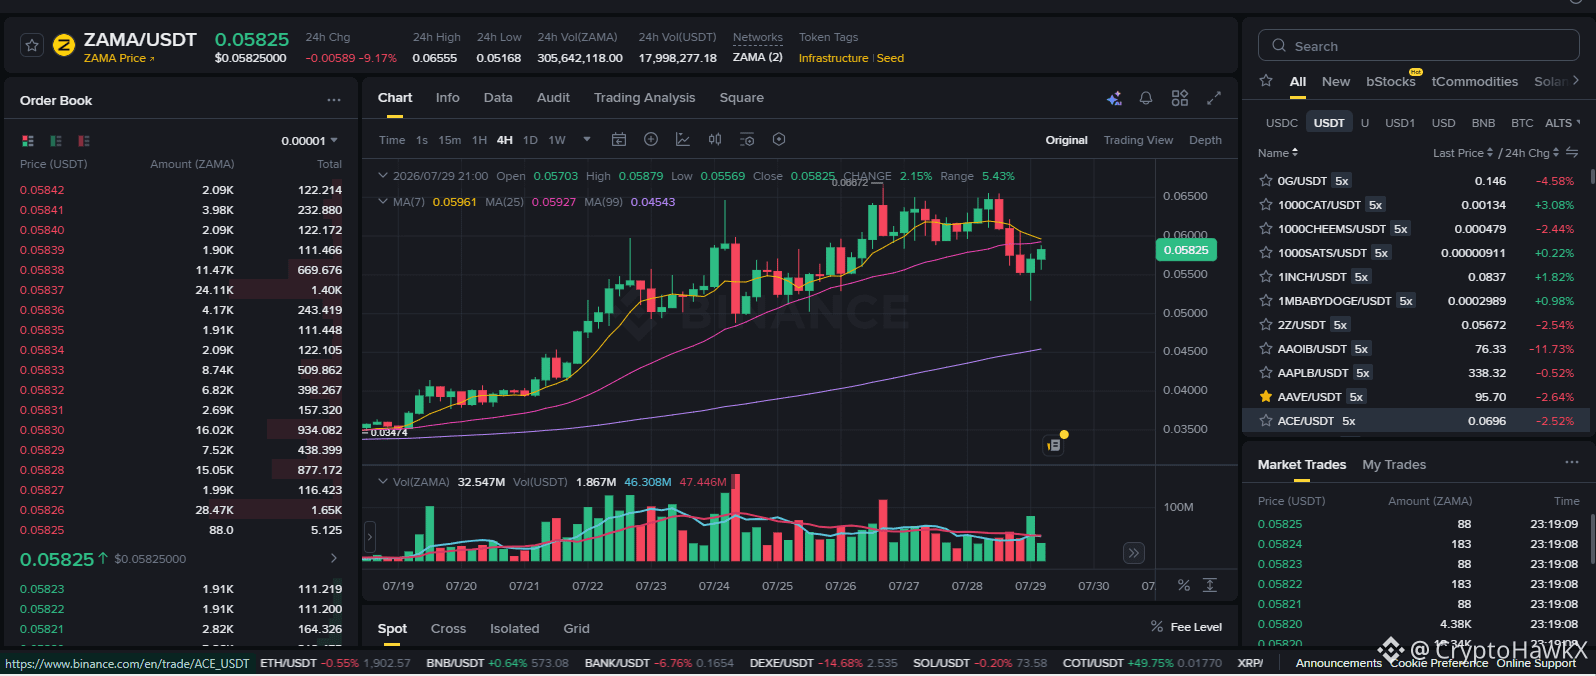Switch to the Info tab

coord(448,98)
